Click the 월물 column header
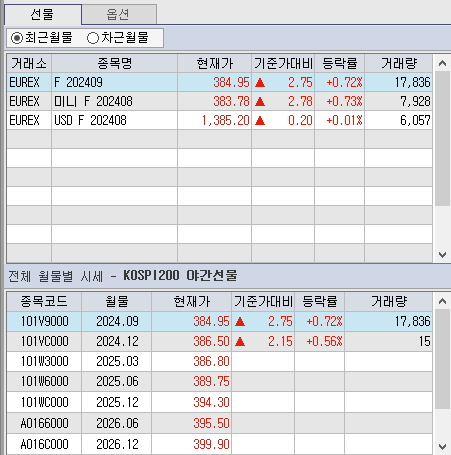Viewport: 451px width, 455px height. click(x=117, y=301)
